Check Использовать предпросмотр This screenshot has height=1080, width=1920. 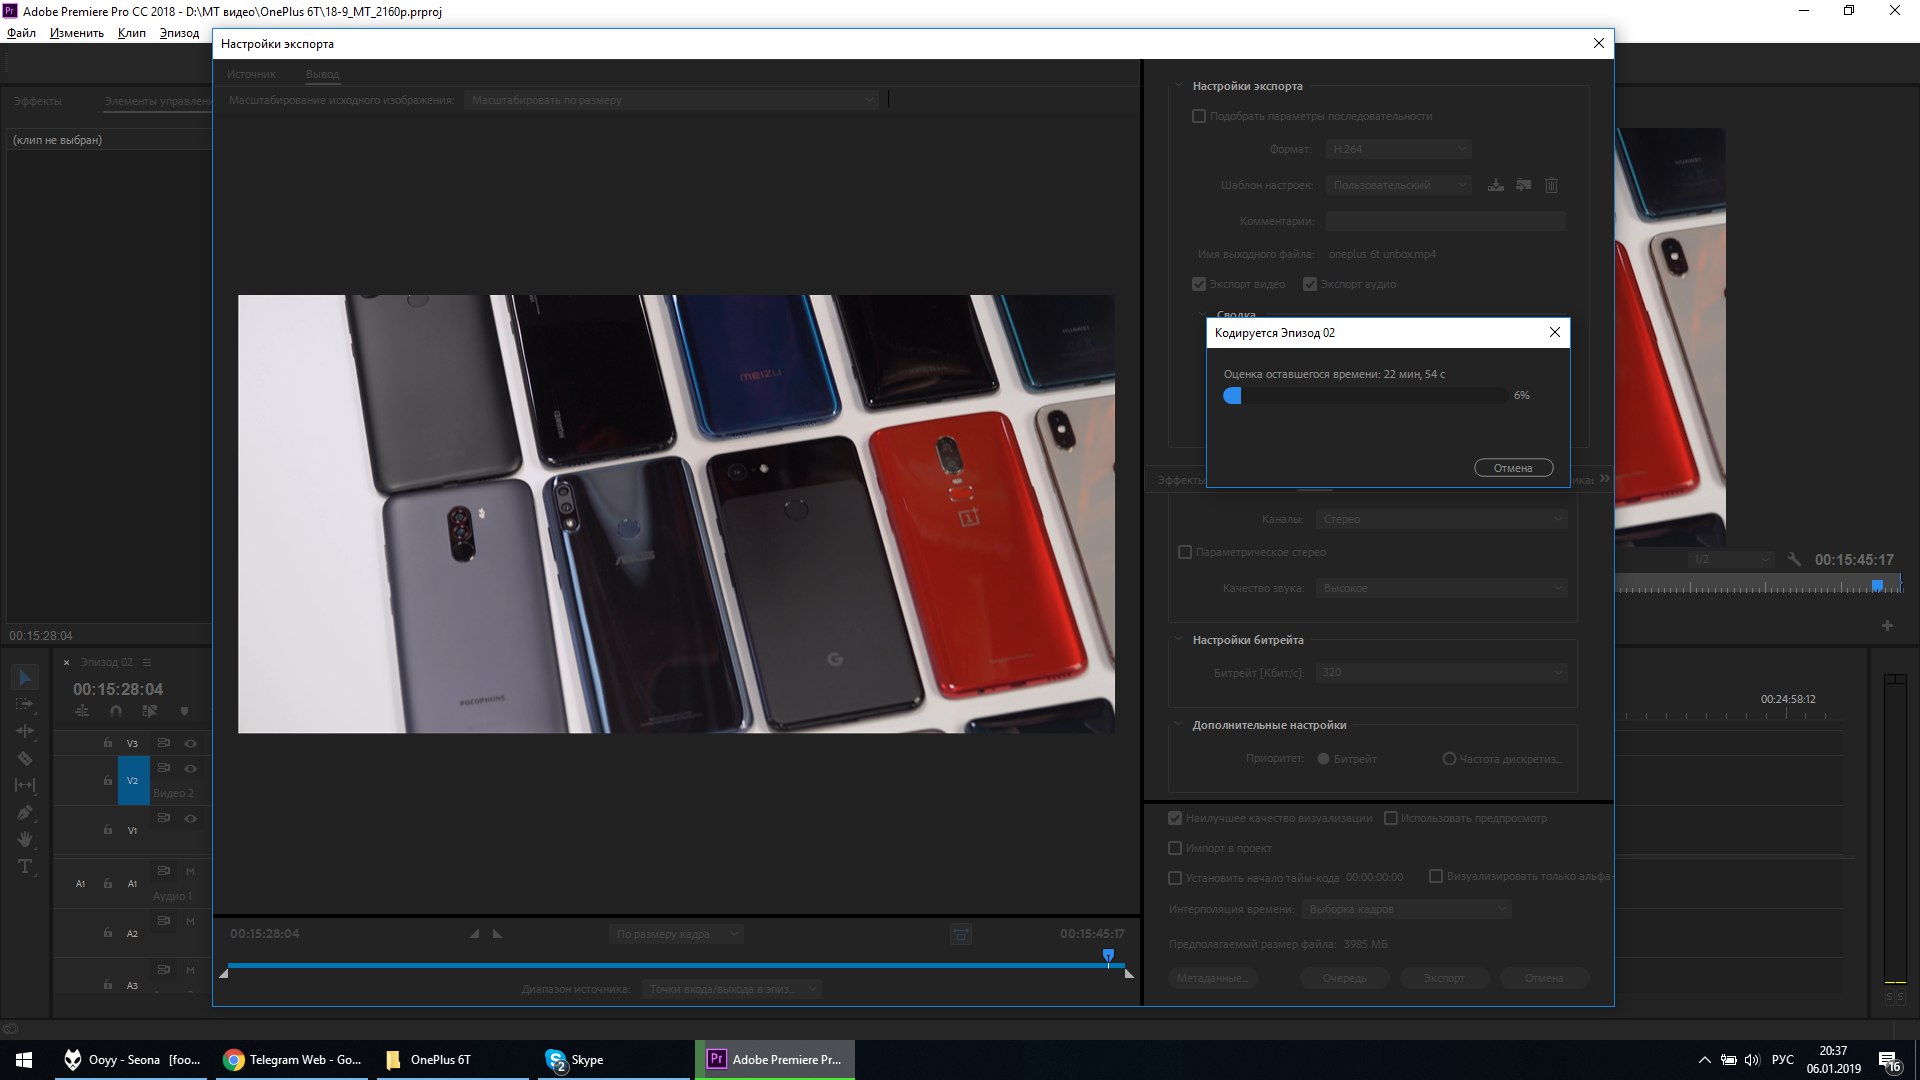1390,818
